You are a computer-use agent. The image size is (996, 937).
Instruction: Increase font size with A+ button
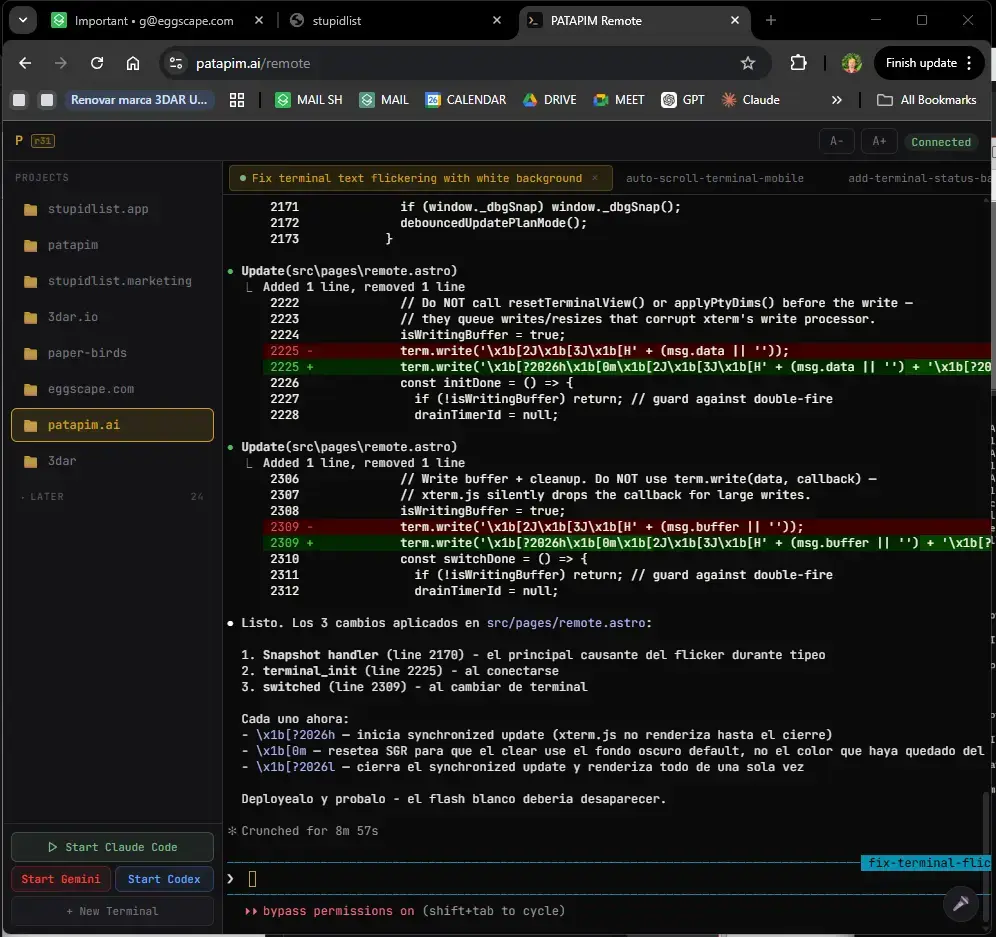point(879,141)
